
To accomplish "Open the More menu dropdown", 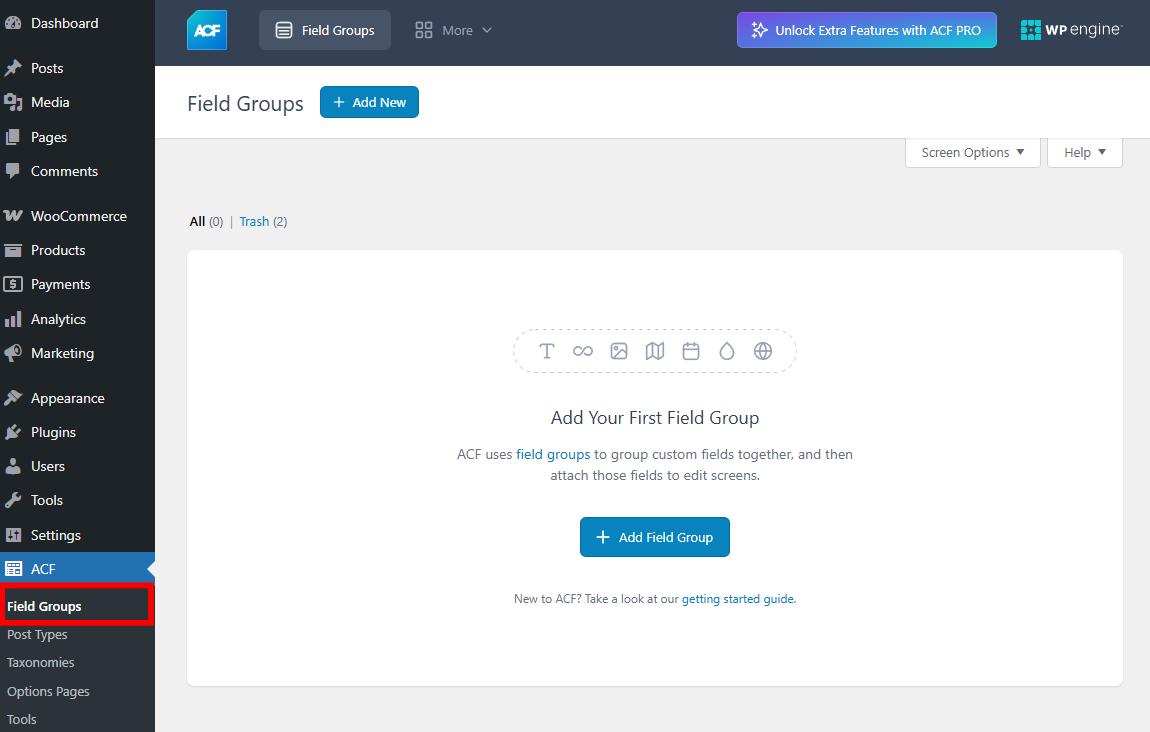I will coord(453,30).
